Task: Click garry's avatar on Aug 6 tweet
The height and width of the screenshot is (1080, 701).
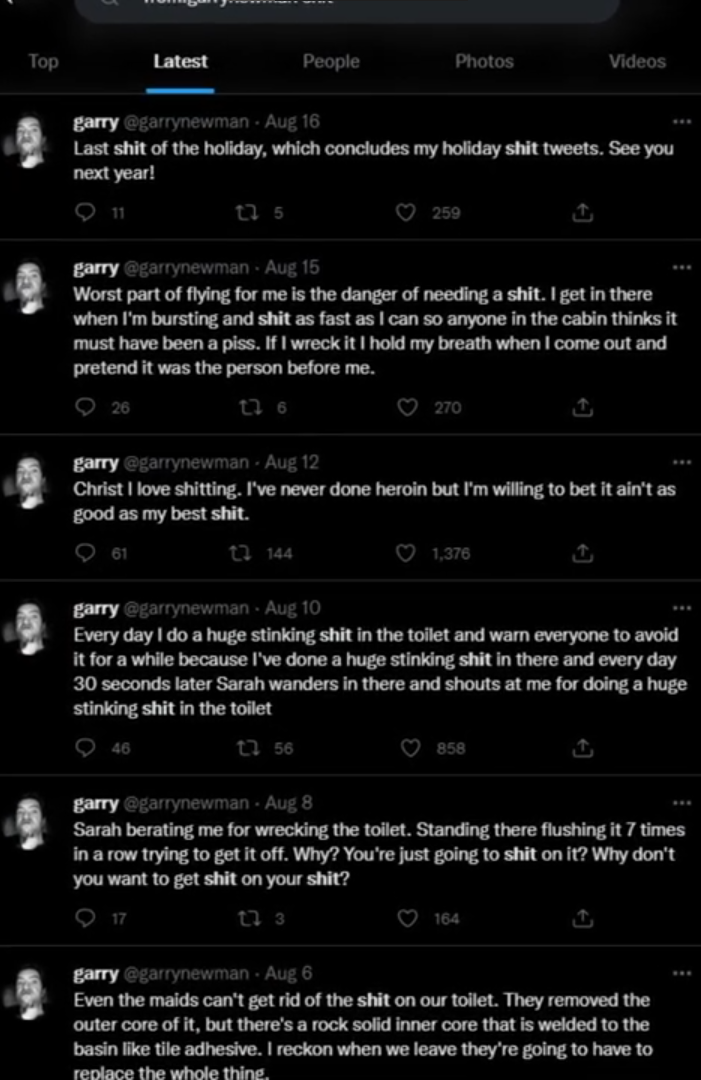Action: pyautogui.click(x=28, y=993)
